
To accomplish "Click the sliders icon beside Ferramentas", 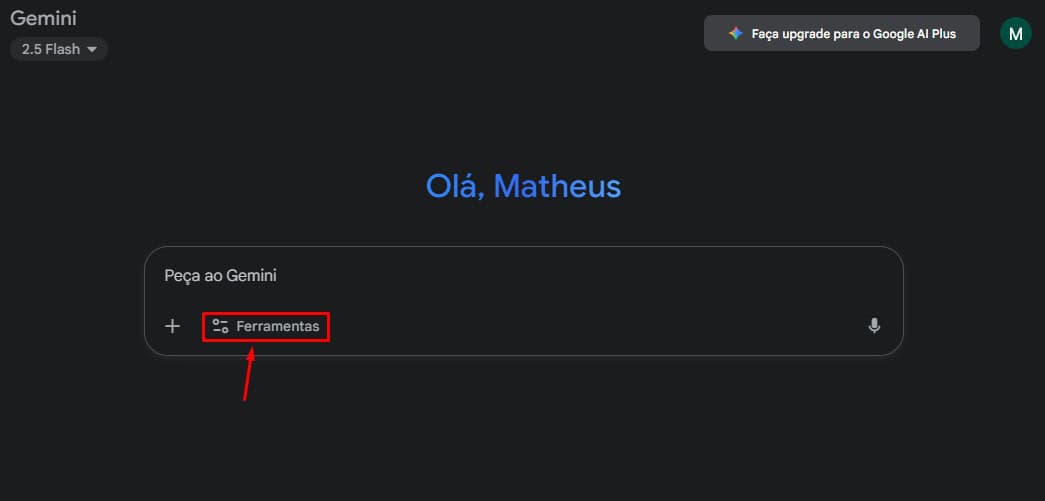I will pyautogui.click(x=221, y=326).
